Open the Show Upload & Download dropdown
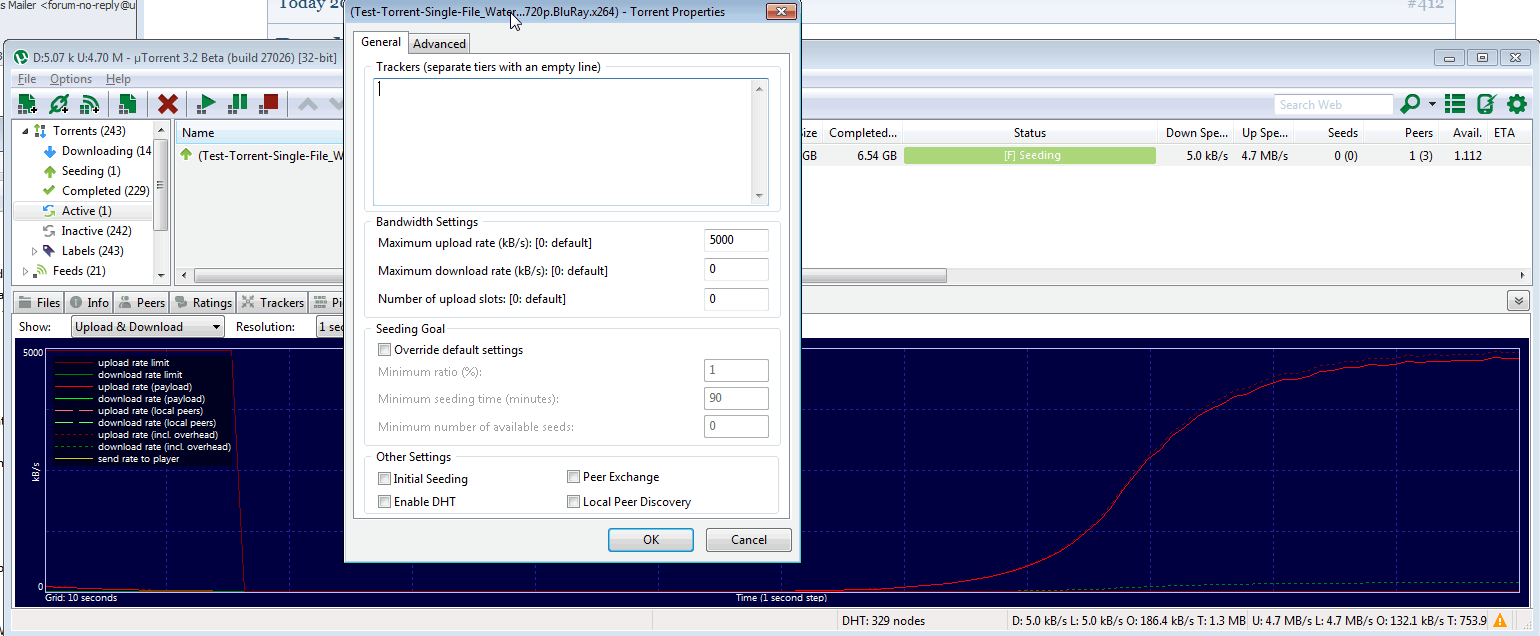Image resolution: width=1540 pixels, height=636 pixels. (147, 327)
